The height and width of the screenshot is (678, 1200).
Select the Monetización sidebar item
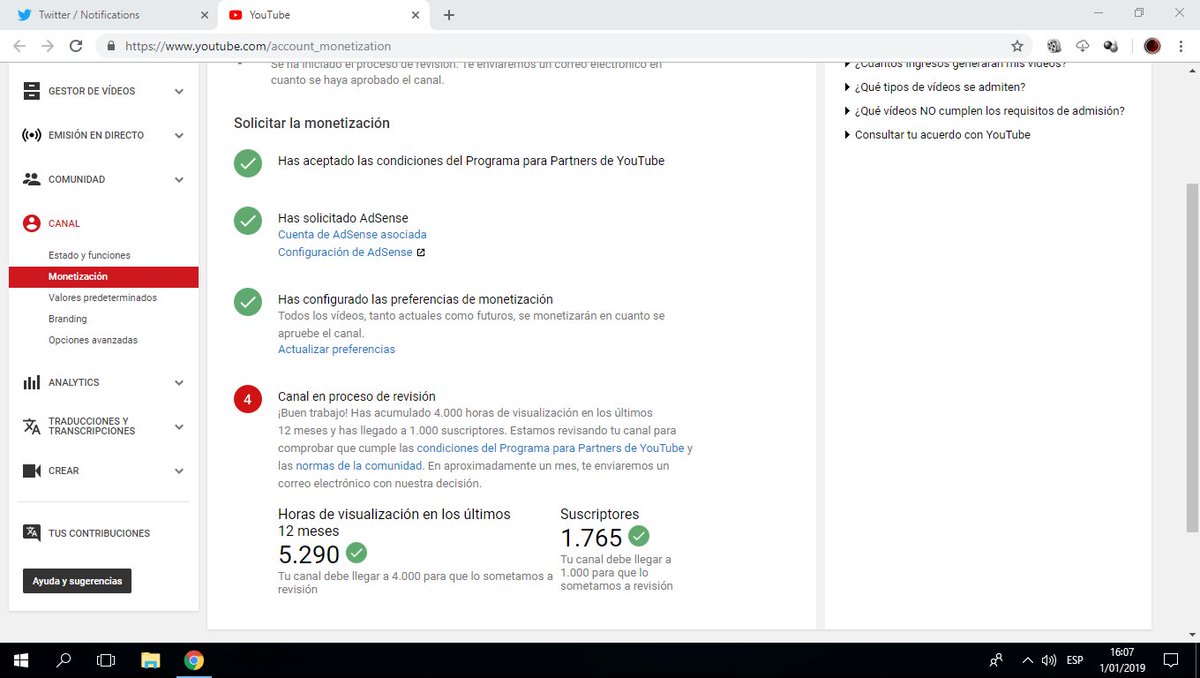coord(103,277)
